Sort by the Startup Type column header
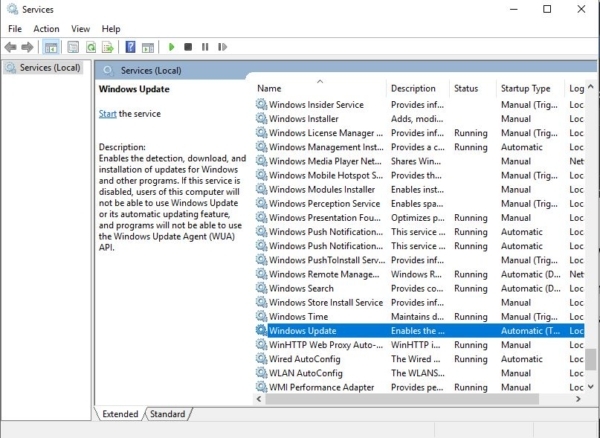 pyautogui.click(x=530, y=88)
